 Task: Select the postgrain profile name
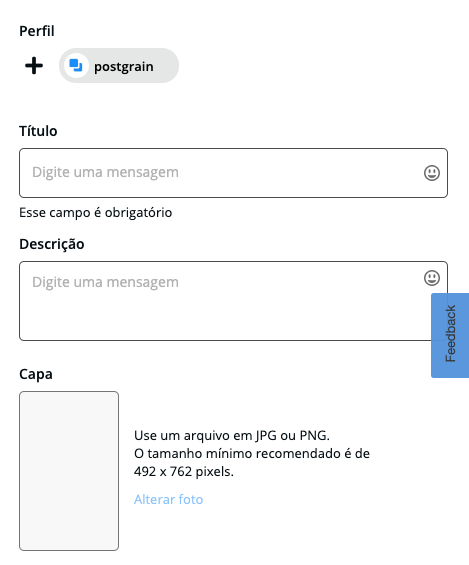[x=124, y=67]
